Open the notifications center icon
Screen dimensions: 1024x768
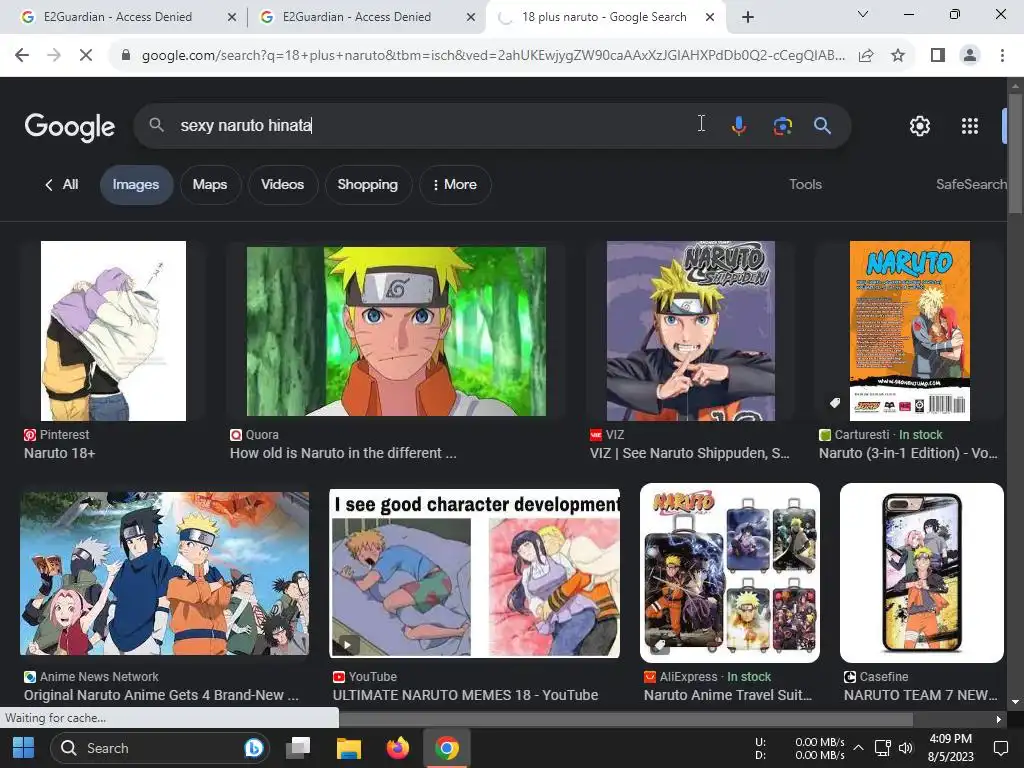(x=1000, y=748)
